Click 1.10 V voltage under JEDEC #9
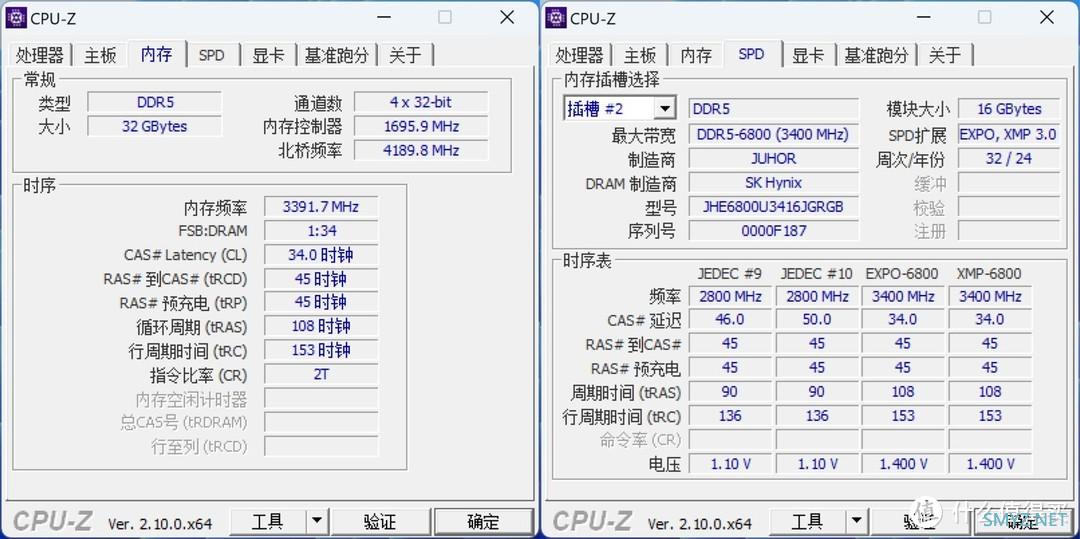Screen dimensions: 1080x539 point(730,464)
